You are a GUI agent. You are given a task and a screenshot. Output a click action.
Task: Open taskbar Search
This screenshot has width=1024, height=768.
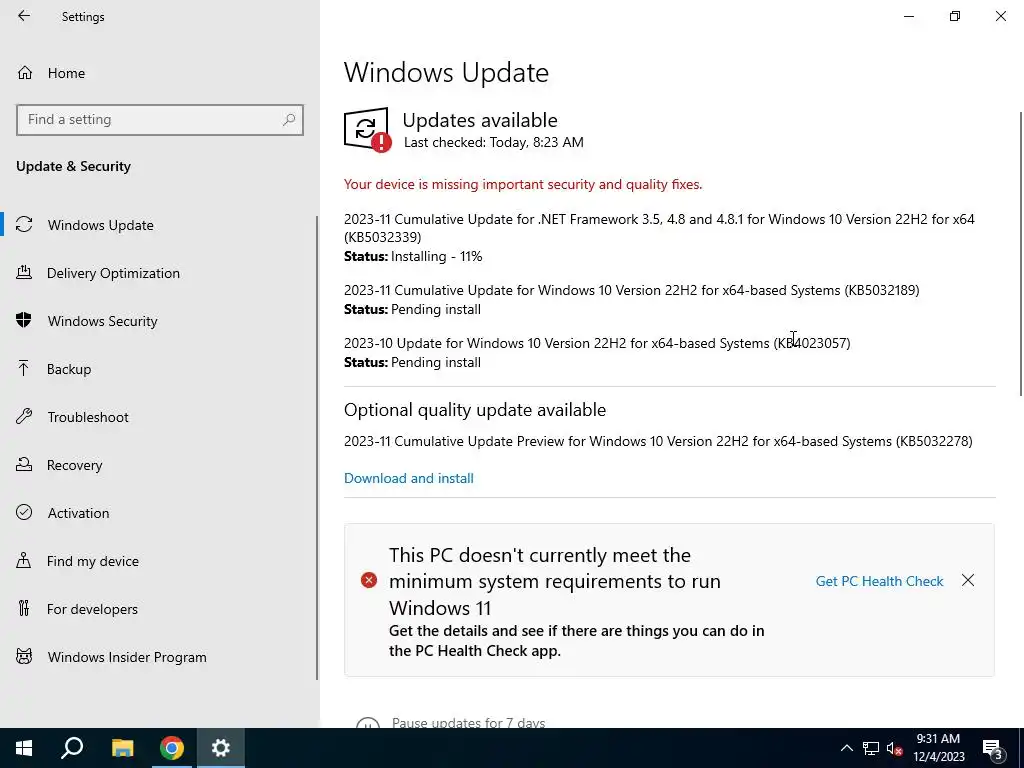click(x=72, y=748)
